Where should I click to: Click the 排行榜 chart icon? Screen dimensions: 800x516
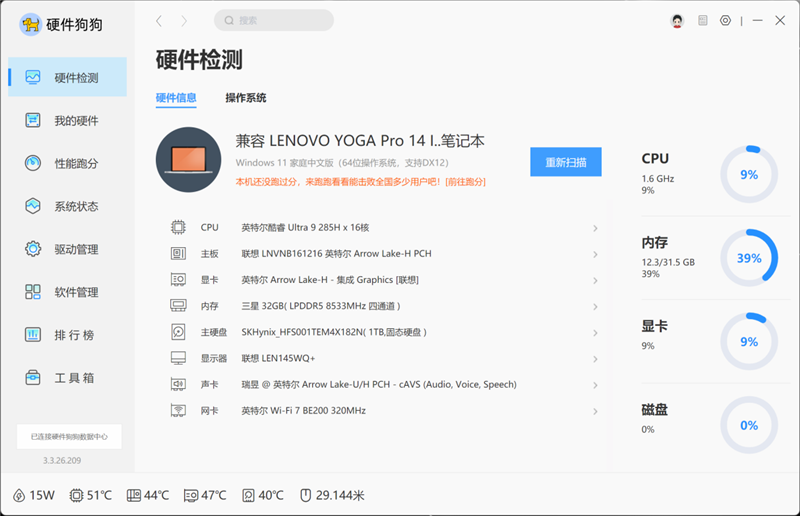tap(33, 335)
